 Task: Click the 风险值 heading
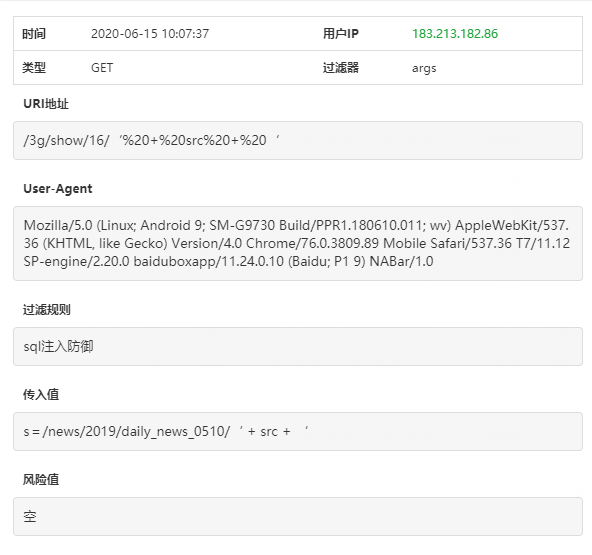point(41,479)
